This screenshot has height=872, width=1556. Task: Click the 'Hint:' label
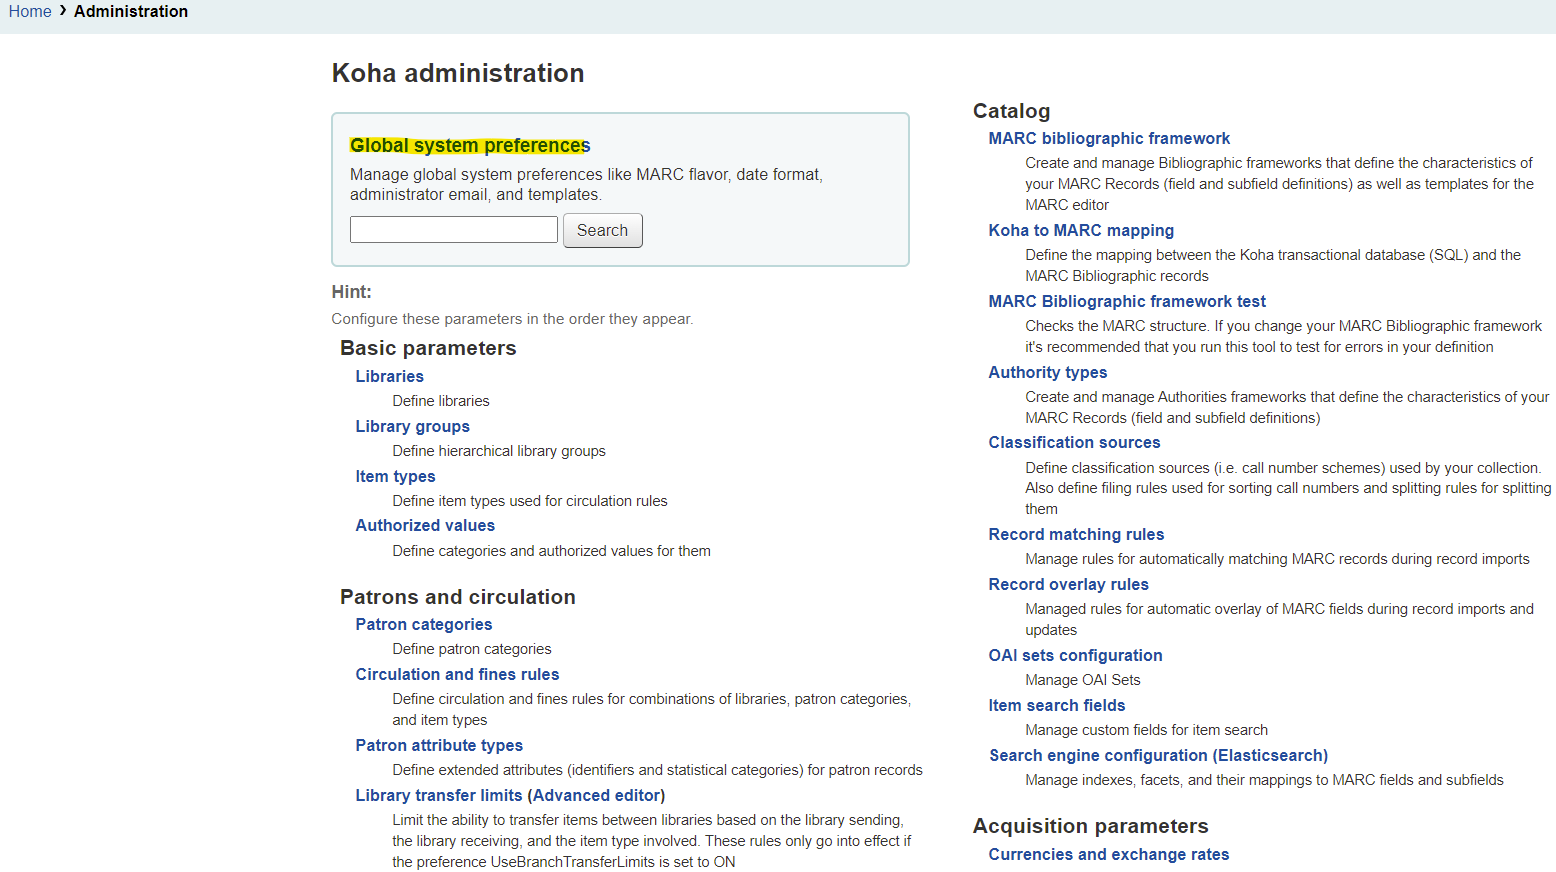coord(352,292)
